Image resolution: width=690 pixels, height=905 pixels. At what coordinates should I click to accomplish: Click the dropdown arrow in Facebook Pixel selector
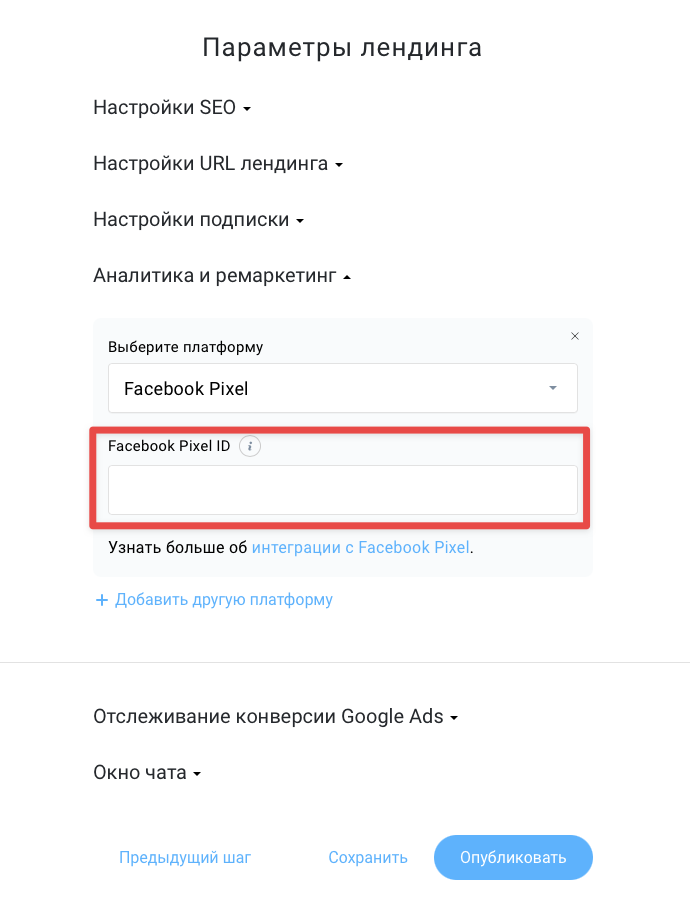[x=553, y=388]
